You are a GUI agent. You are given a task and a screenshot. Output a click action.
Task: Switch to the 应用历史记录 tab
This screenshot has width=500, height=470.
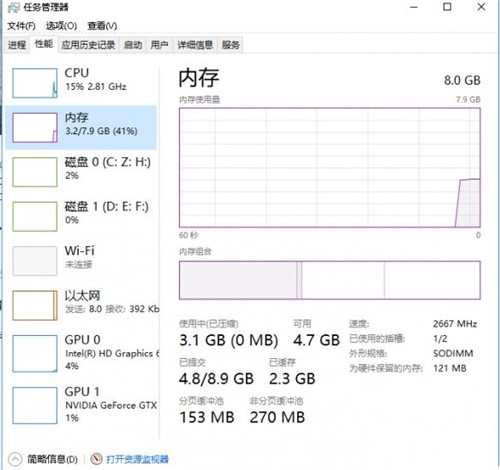coord(88,45)
